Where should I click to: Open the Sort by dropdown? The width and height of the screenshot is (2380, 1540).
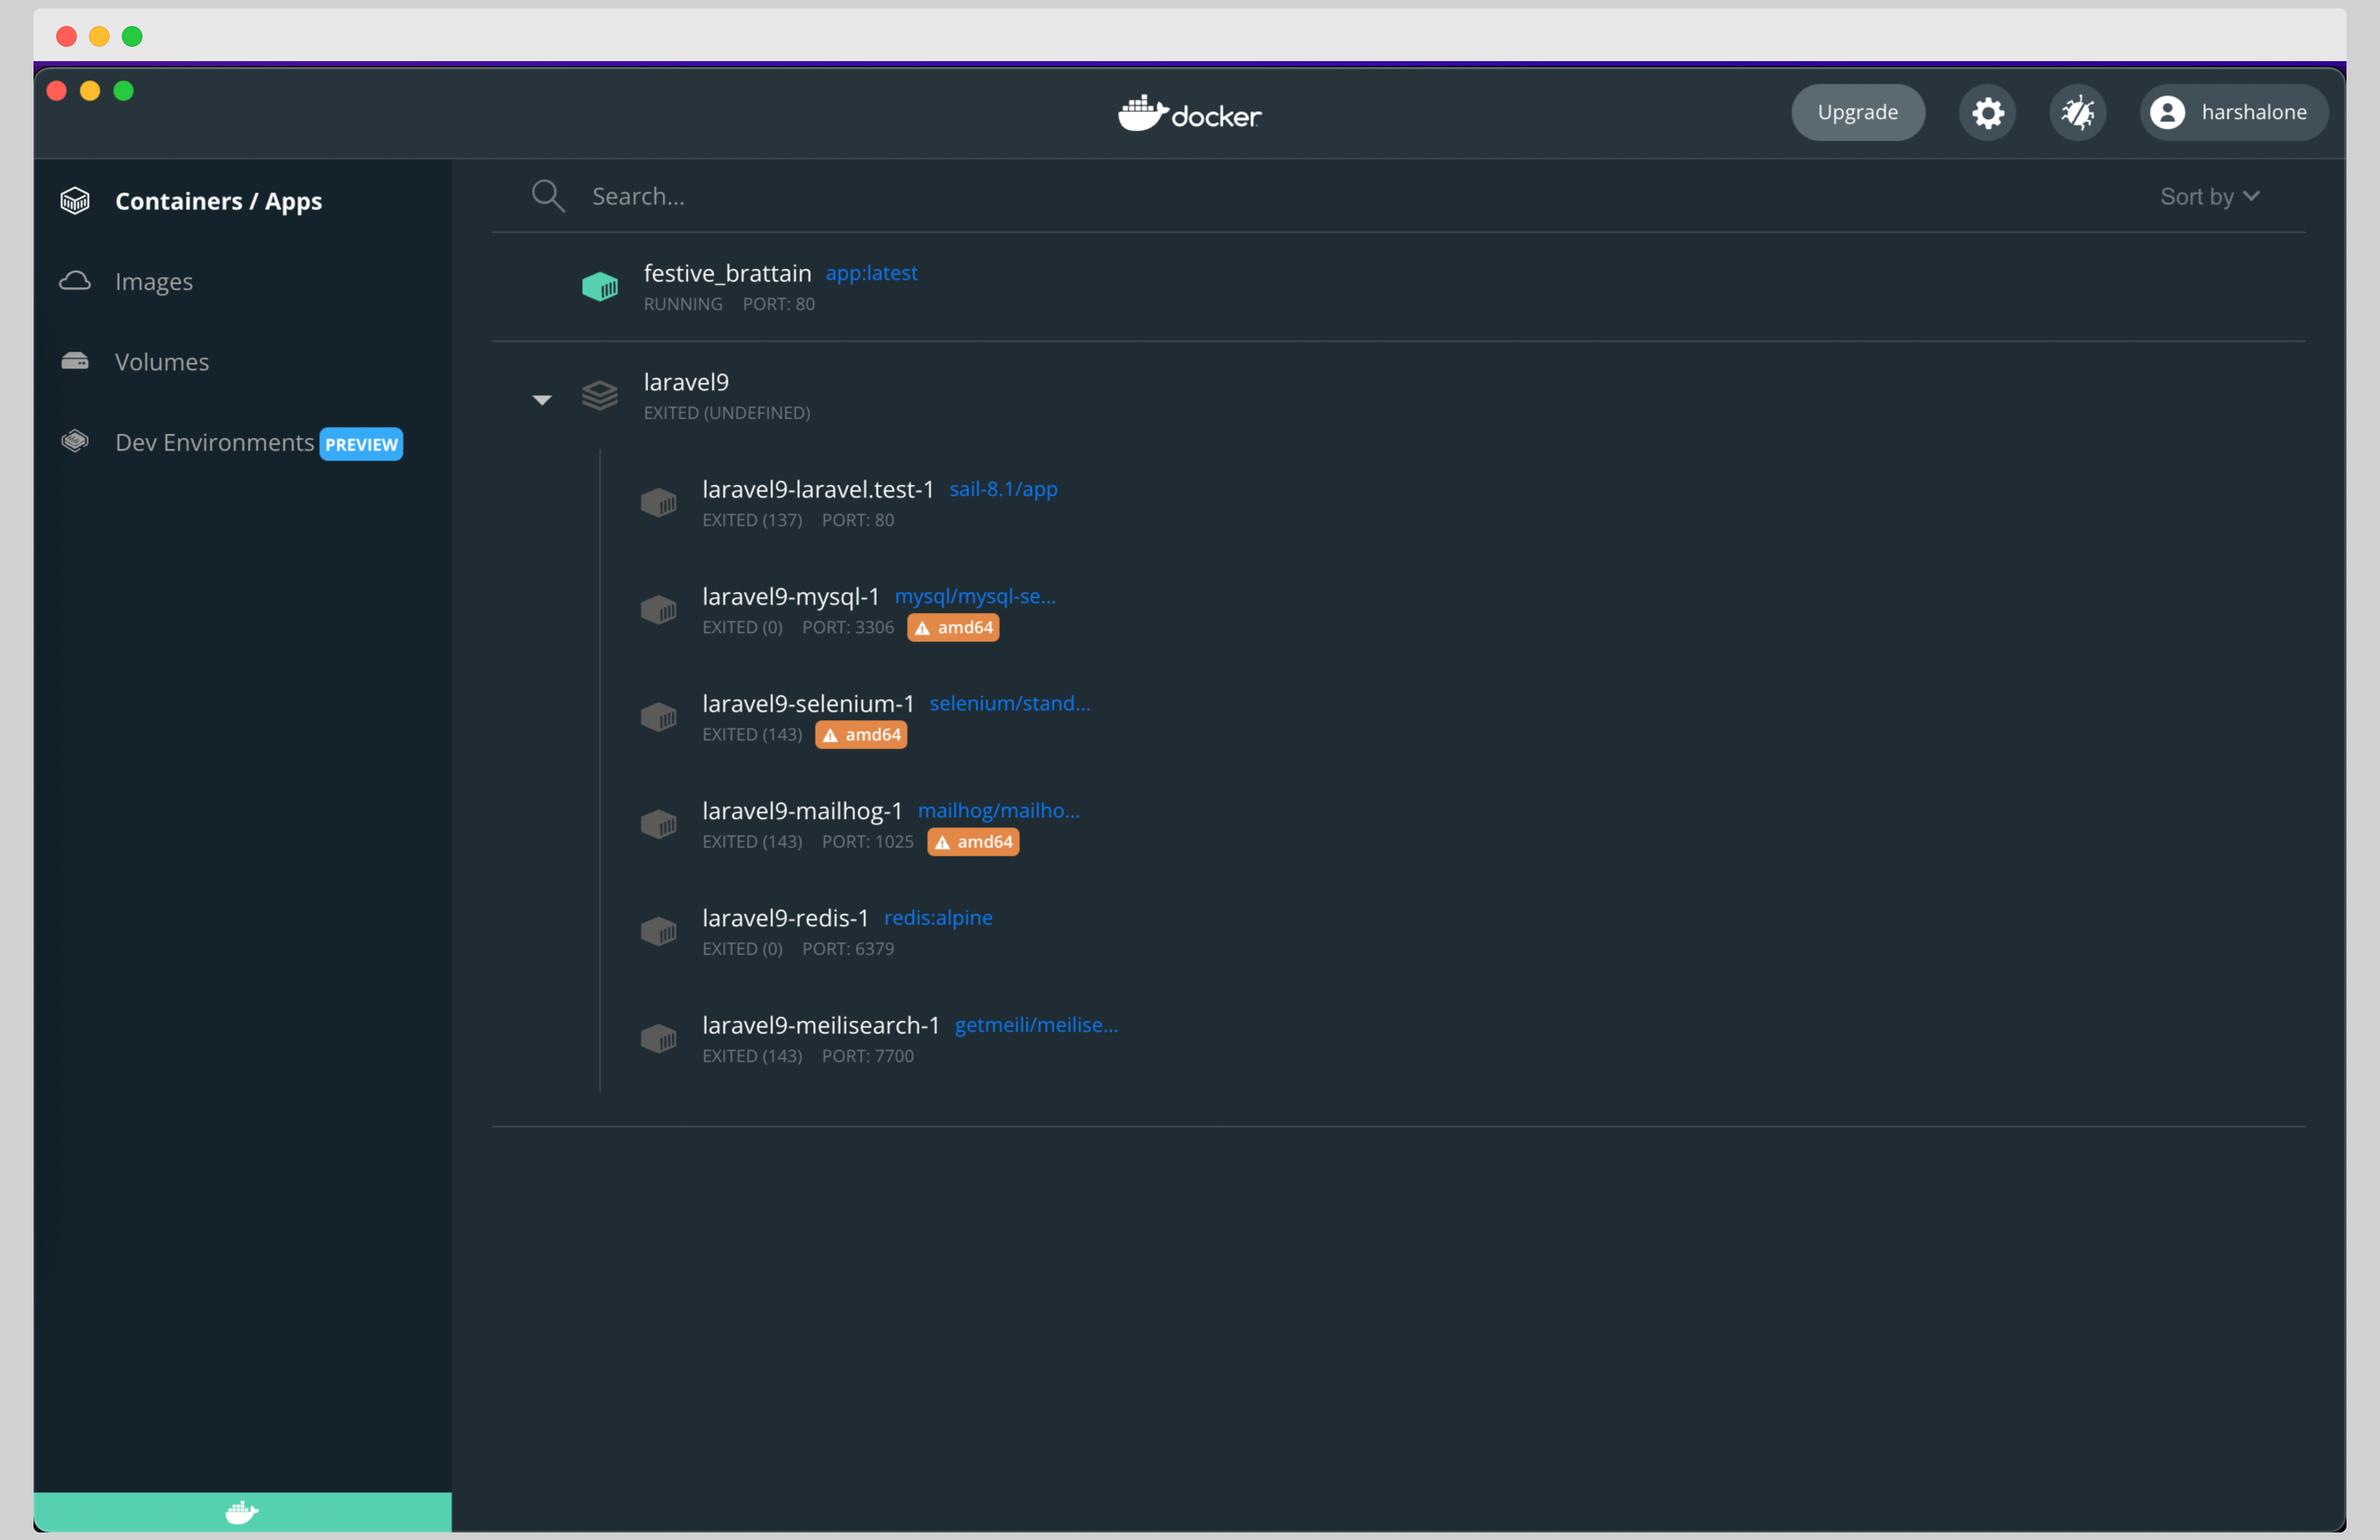pyautogui.click(x=2209, y=196)
